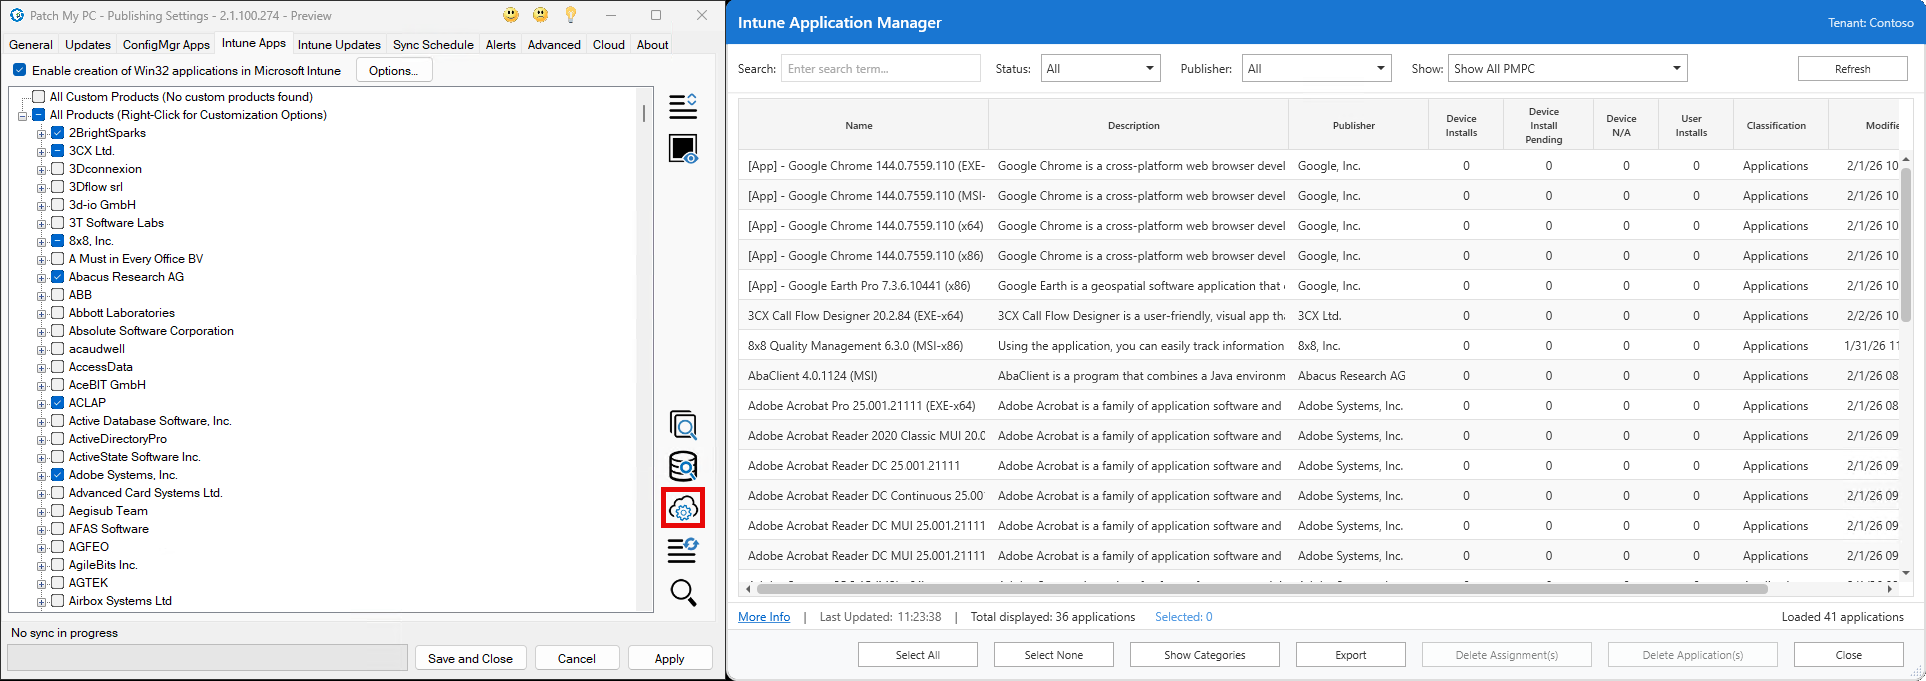Select Adobe Acrobat Pro 25.001.21111 row
Screen dimensions: 1926x681
pyautogui.click(x=1320, y=406)
